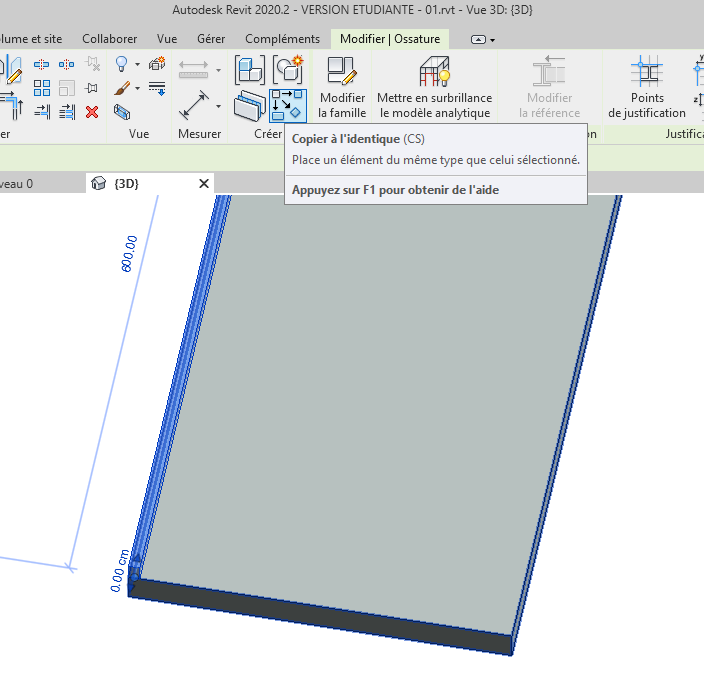Open ribbon display options dropdown arrow
Viewport: 704px width, 695px height.
pyautogui.click(x=493, y=40)
